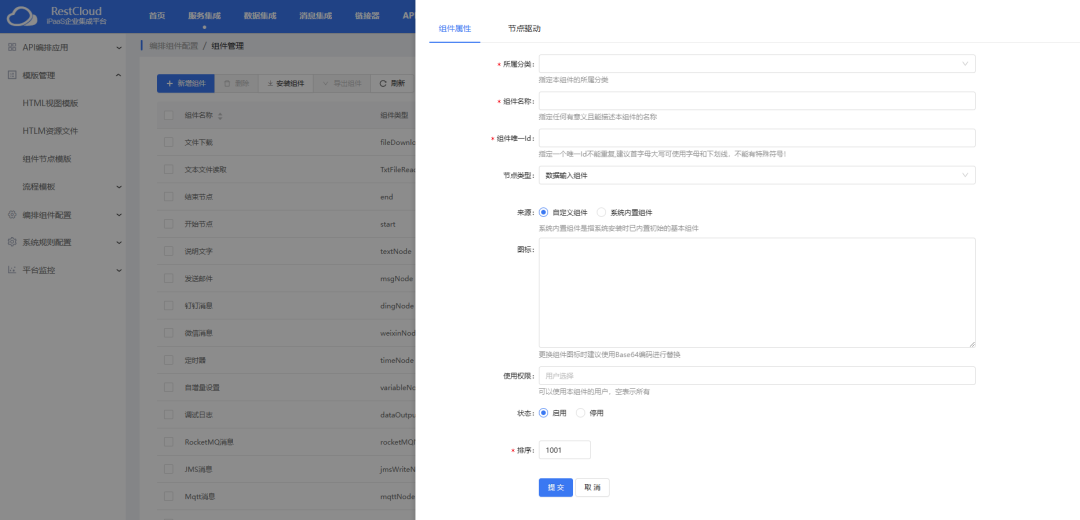Click the 系统规则配置 gear icon in sidebar
This screenshot has height=520, width=1080.
click(12, 242)
